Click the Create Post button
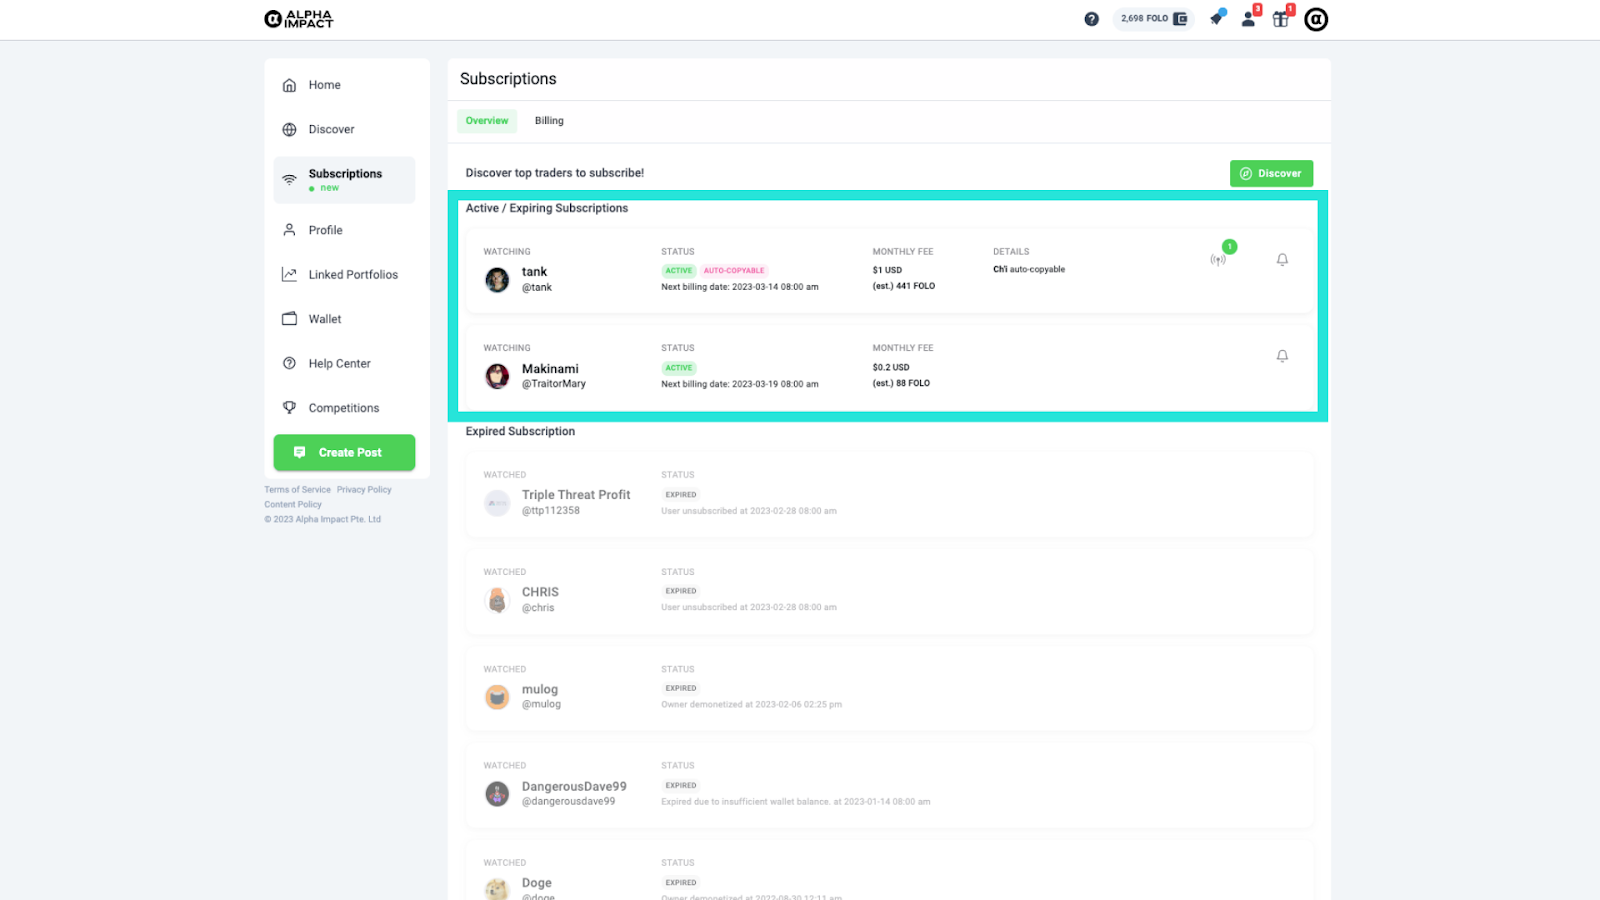The height and width of the screenshot is (900, 1600). point(344,452)
